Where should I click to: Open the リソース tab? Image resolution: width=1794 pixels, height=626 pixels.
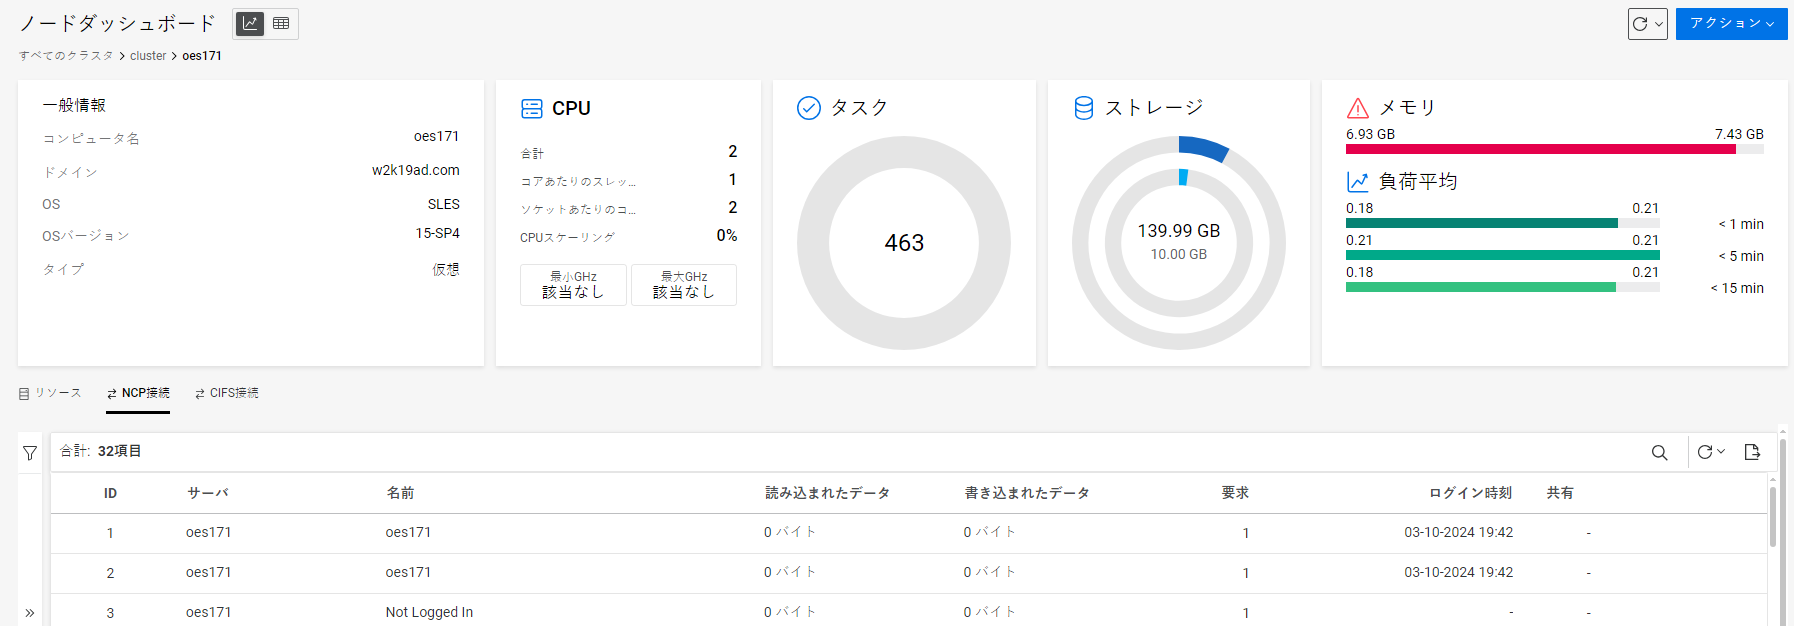(x=50, y=393)
